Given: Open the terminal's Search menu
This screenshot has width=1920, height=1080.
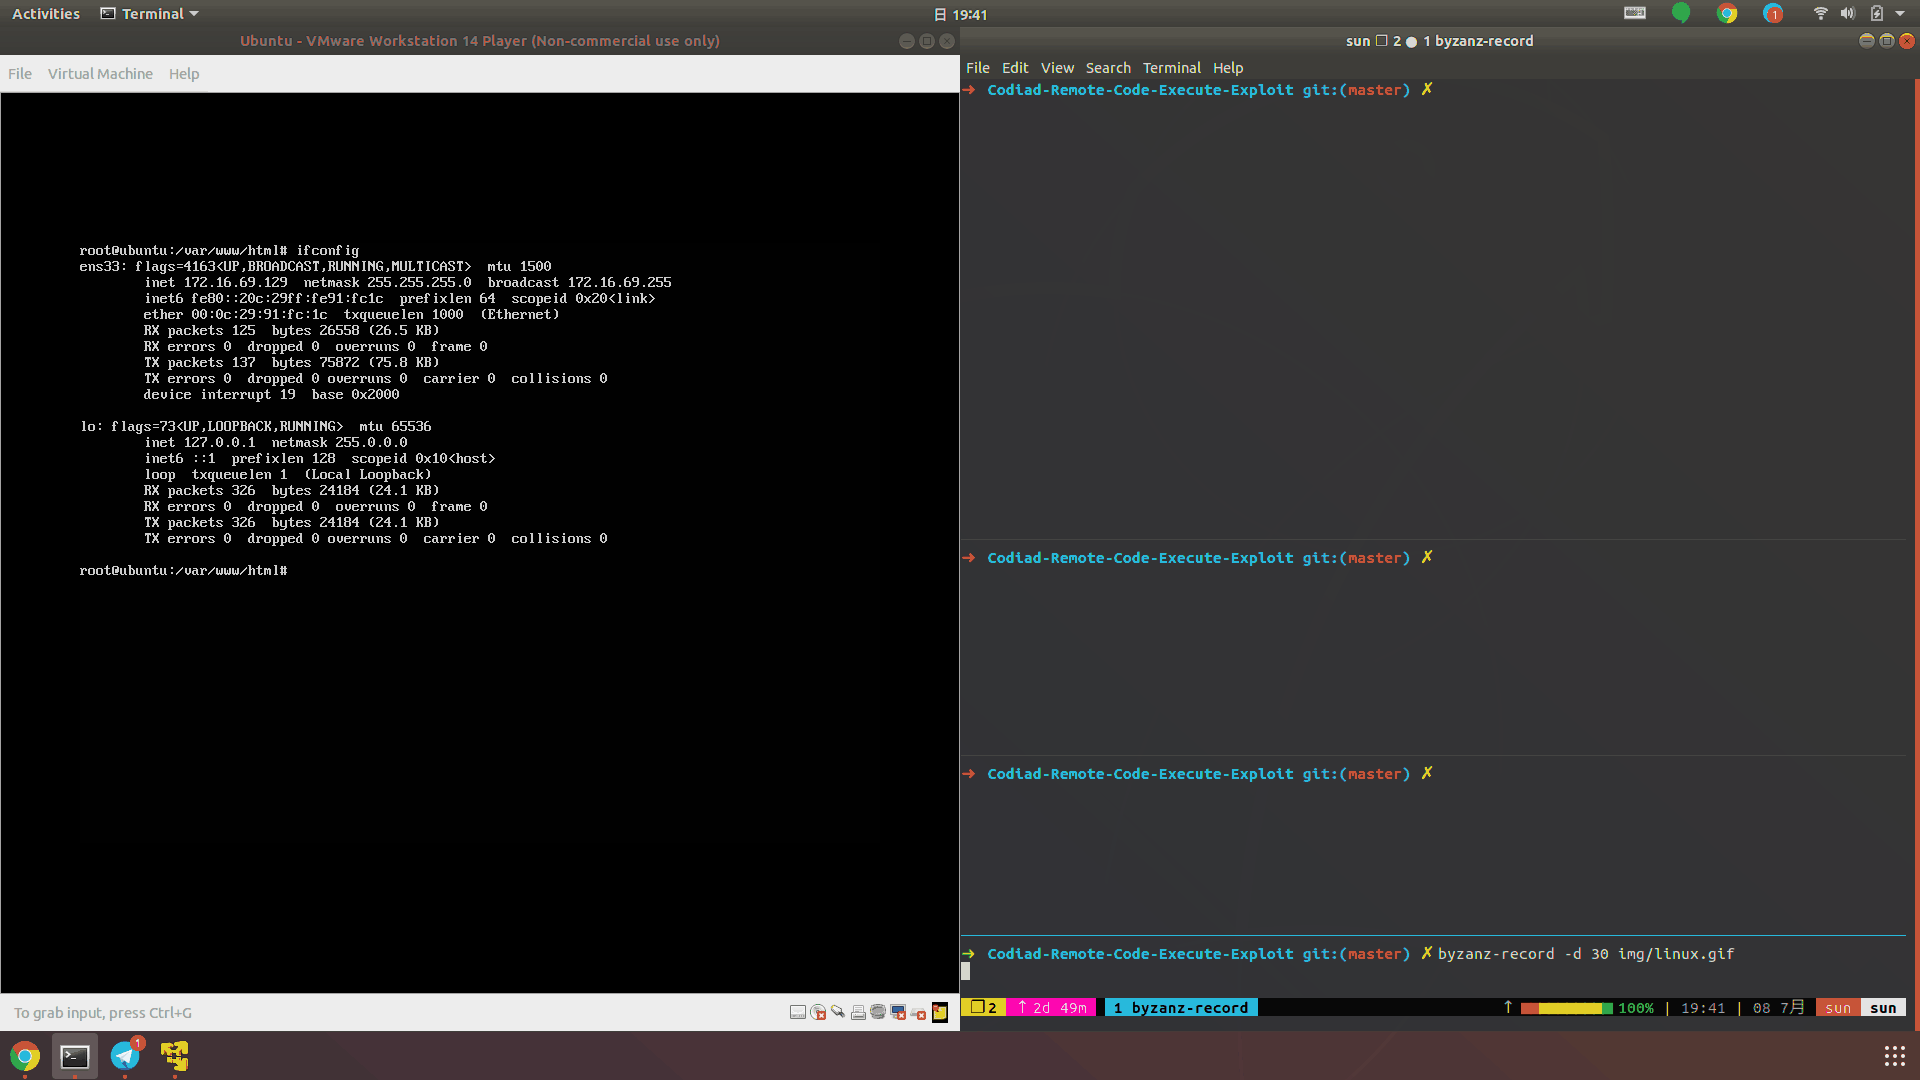Looking at the screenshot, I should click(x=1108, y=68).
